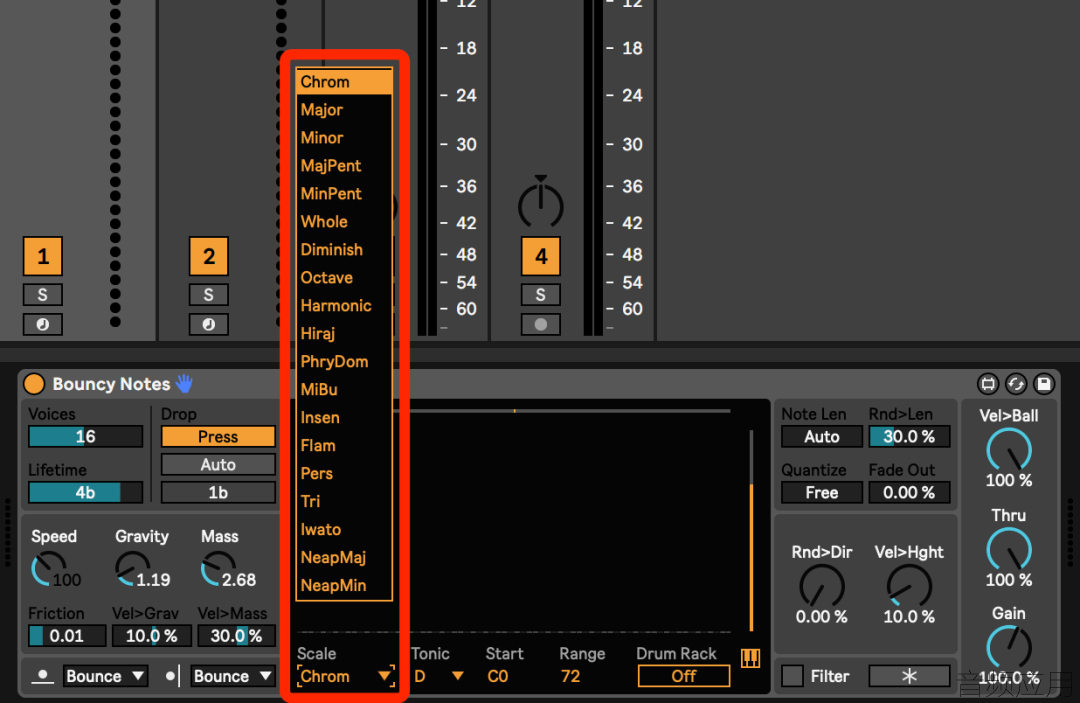Image resolution: width=1080 pixels, height=703 pixels.
Task: Click the hot-swap preset icon in device header
Action: tap(1016, 384)
